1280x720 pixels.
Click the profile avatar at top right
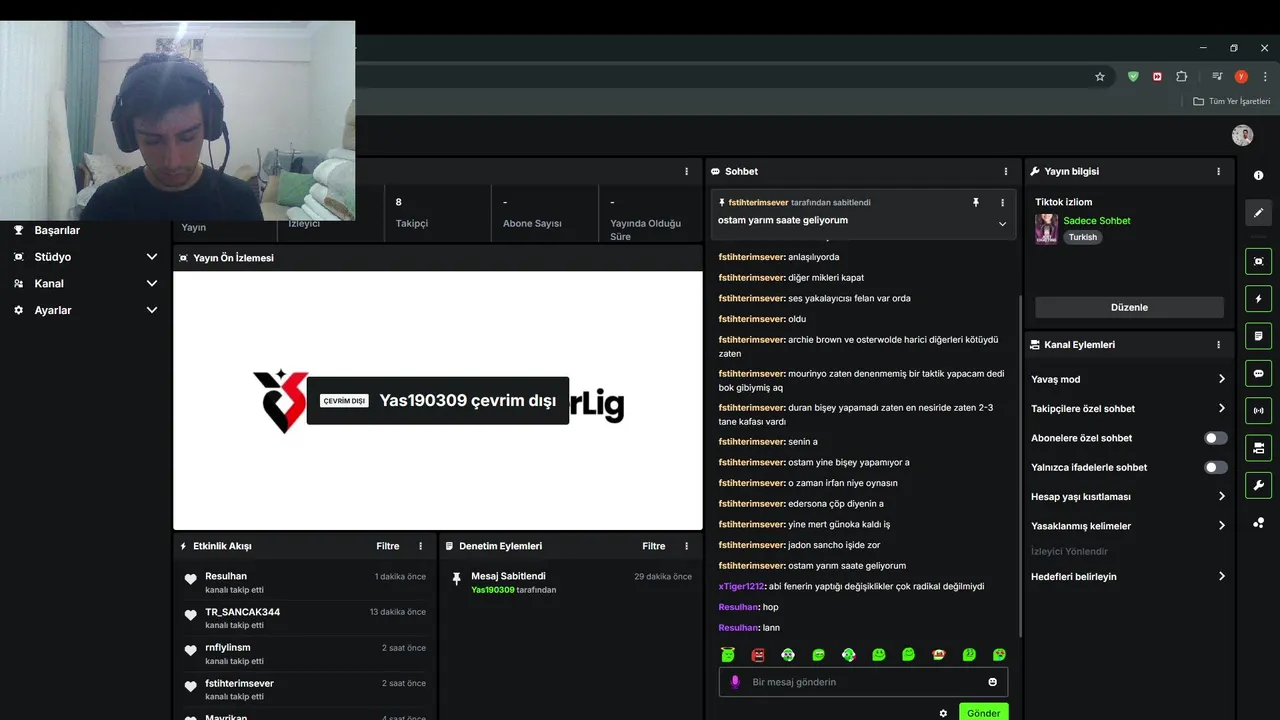pos(1242,135)
